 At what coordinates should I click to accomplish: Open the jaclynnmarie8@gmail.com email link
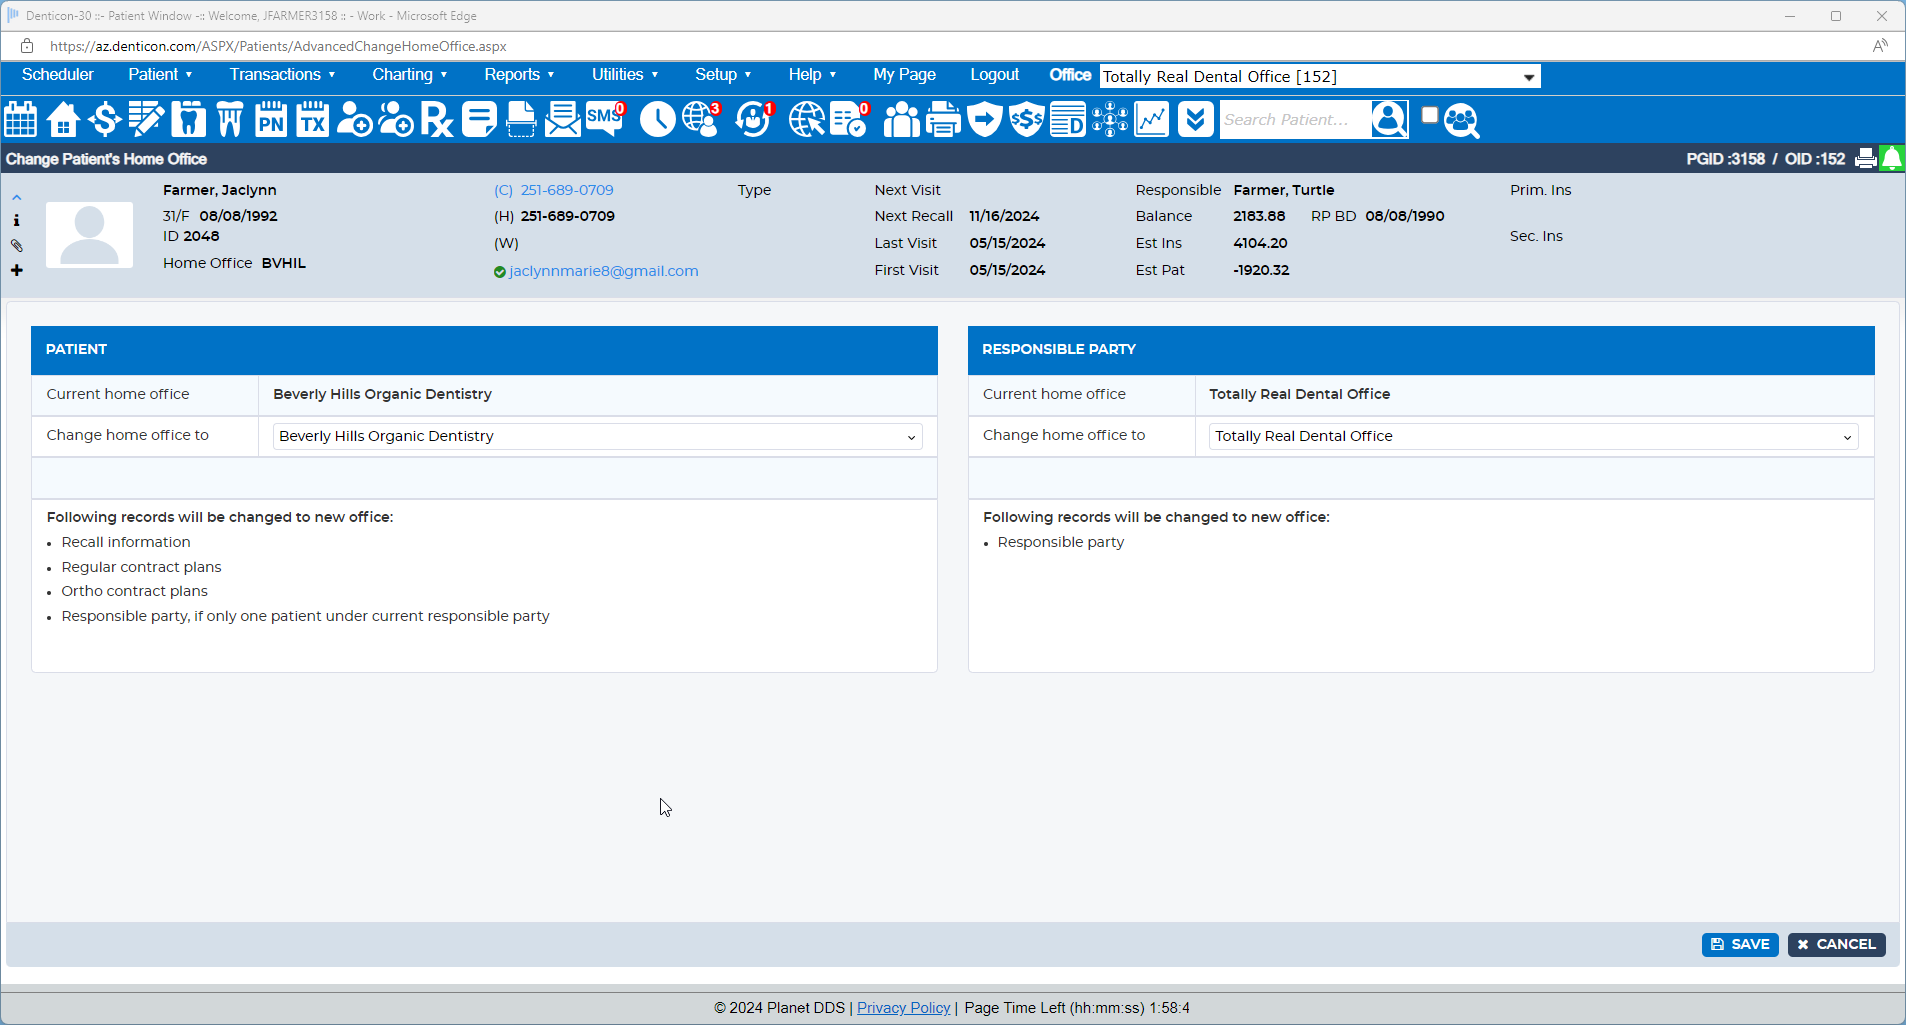click(x=604, y=270)
